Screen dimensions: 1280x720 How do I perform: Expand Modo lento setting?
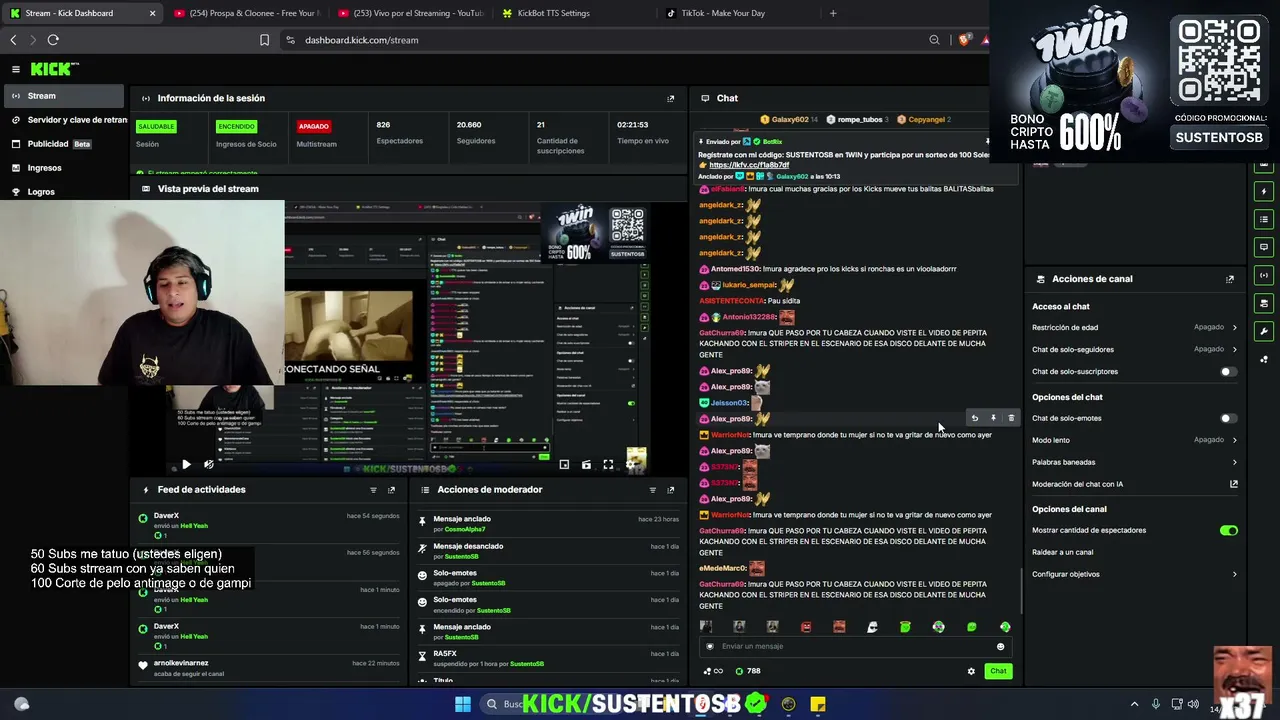pyautogui.click(x=1135, y=440)
